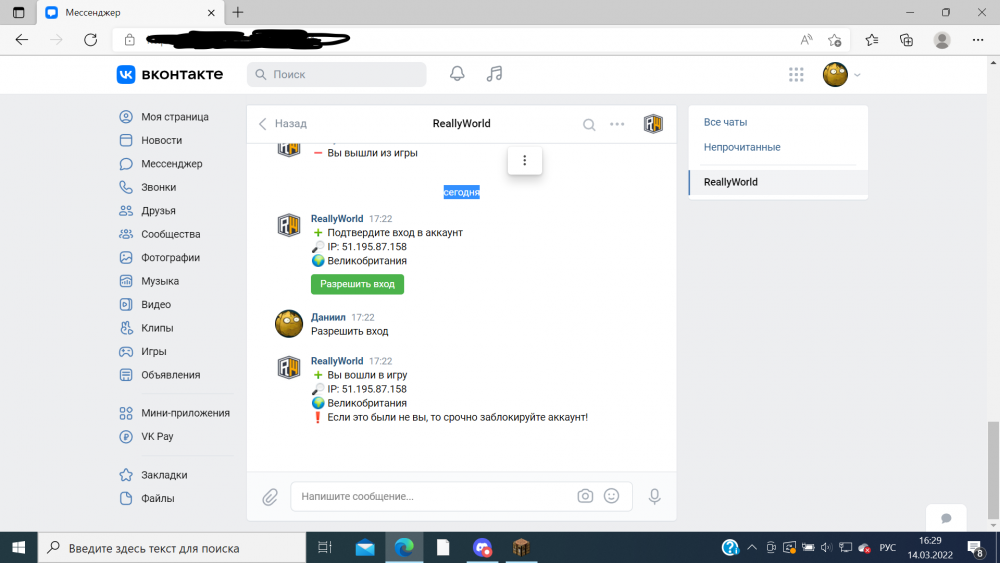Viewport: 1000px width, 563px height.
Task: Open Minecraft block icon on taskbar
Action: click(521, 548)
